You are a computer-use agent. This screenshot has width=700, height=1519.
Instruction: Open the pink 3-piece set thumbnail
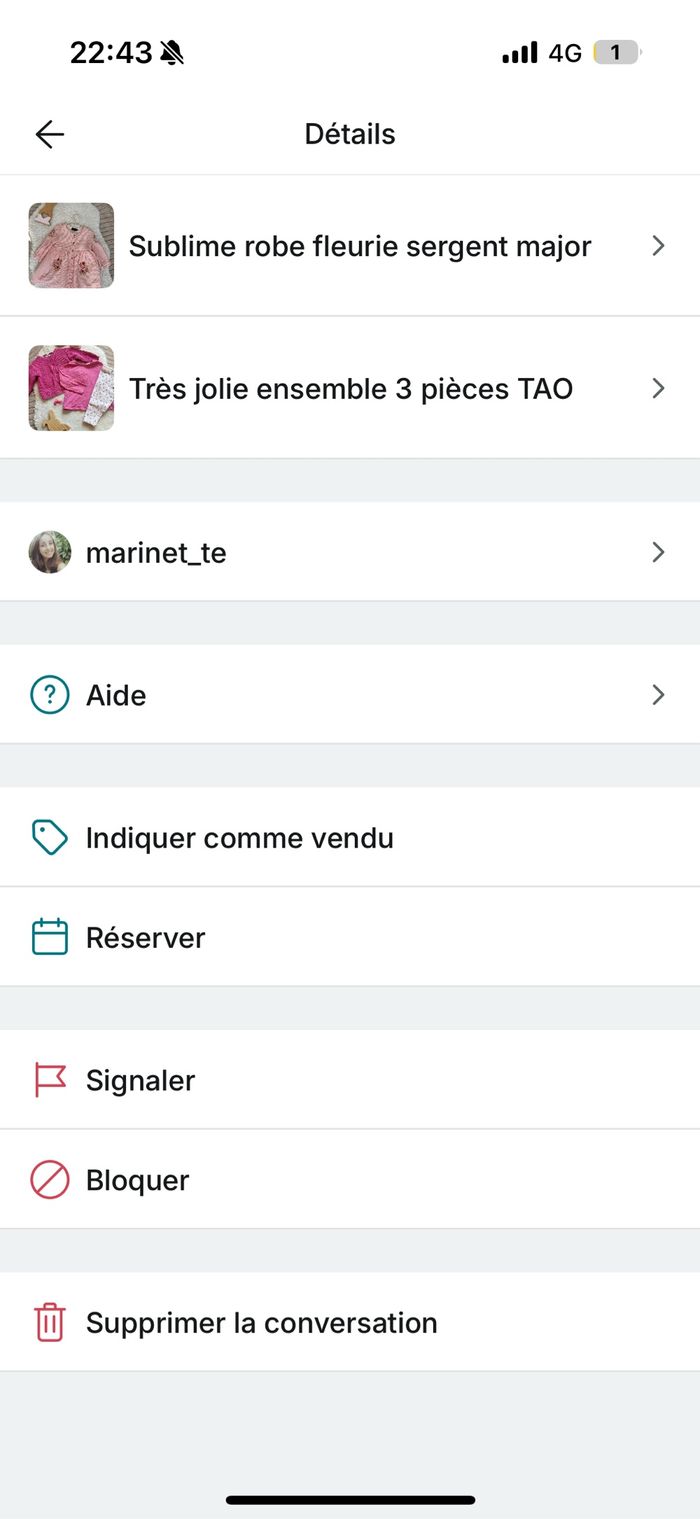tap(71, 388)
